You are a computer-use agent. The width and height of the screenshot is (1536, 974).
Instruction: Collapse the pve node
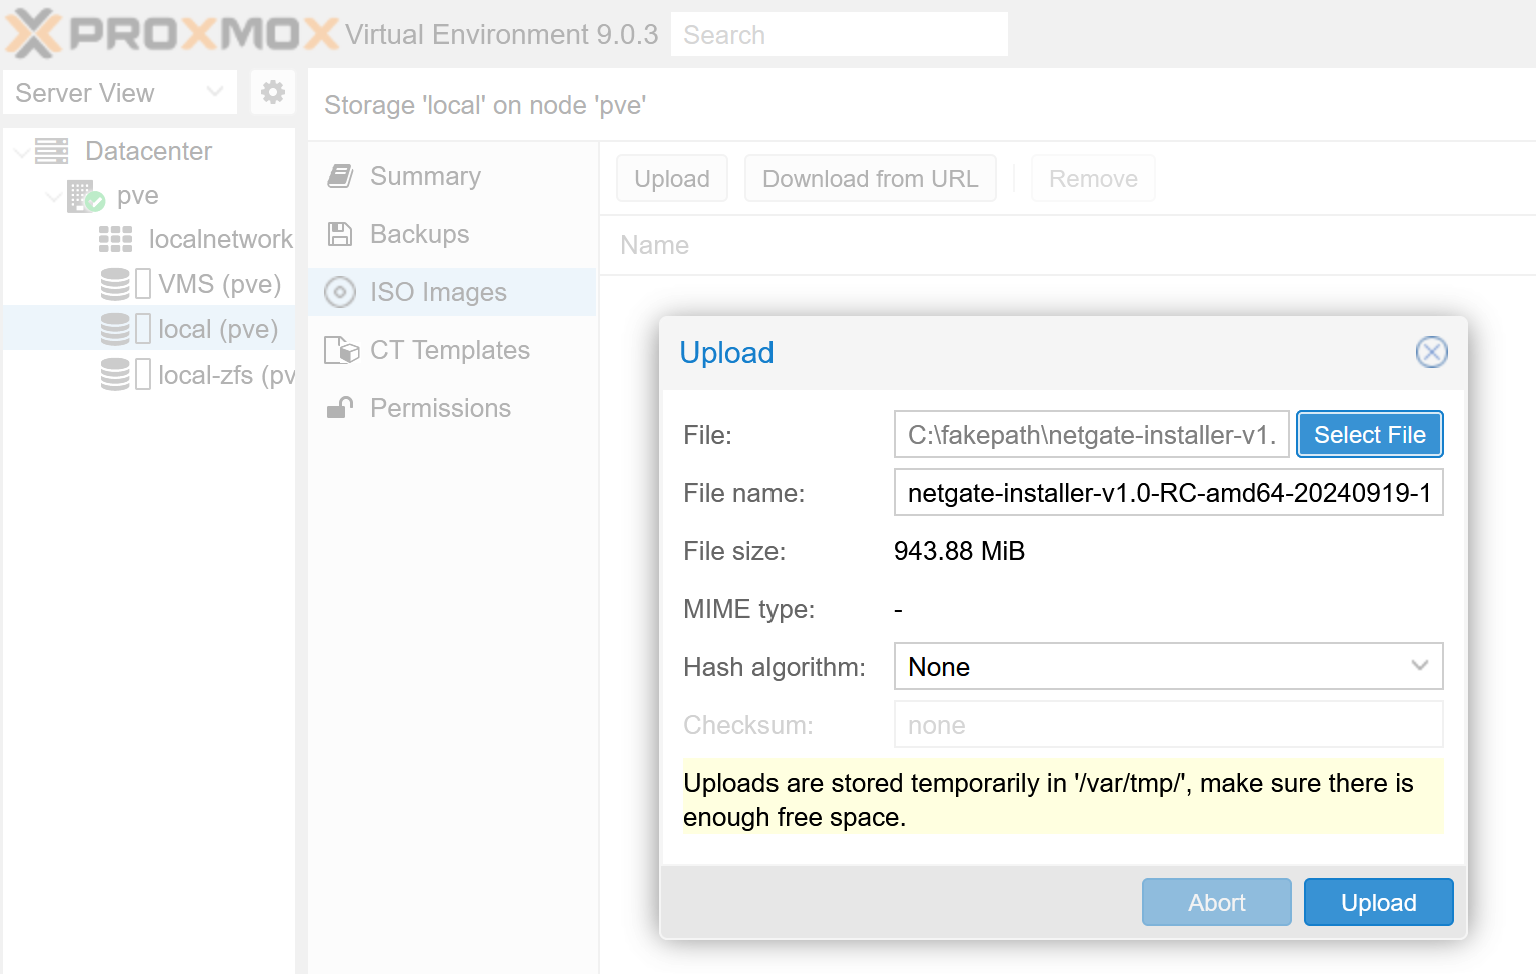click(54, 197)
